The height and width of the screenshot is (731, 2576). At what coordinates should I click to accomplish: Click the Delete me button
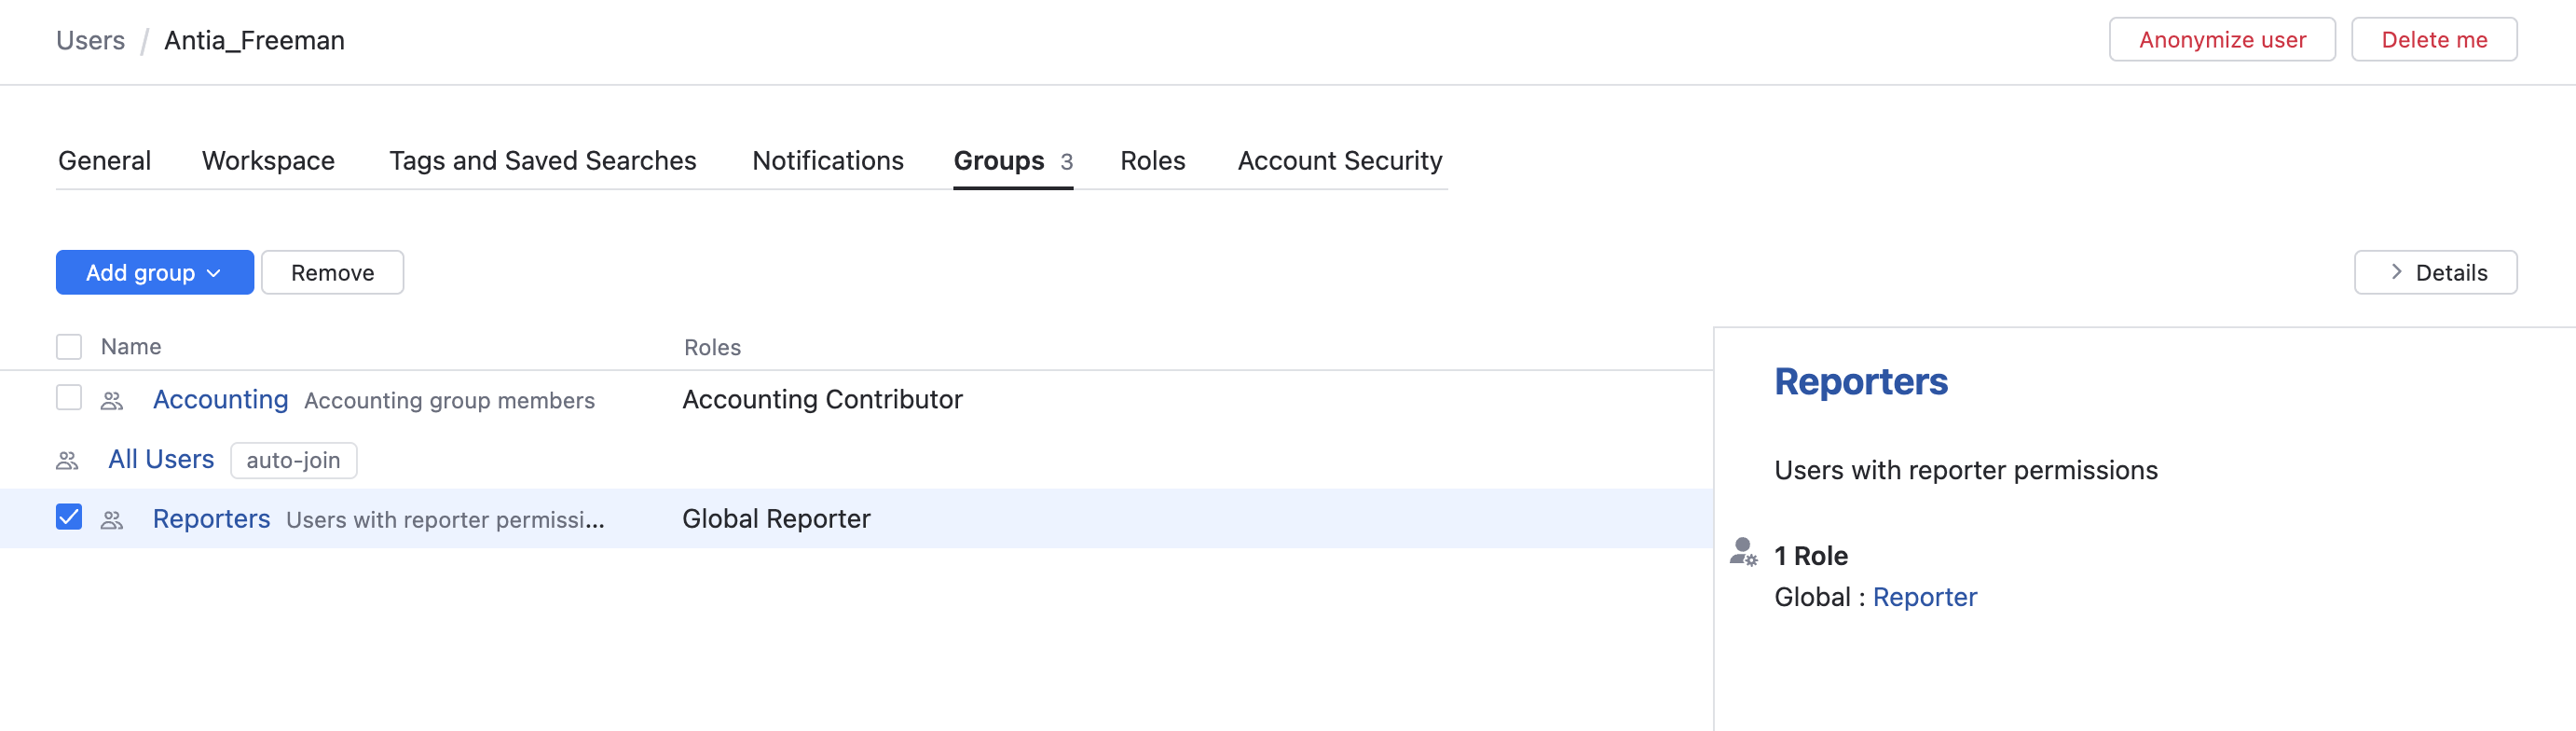tap(2433, 40)
